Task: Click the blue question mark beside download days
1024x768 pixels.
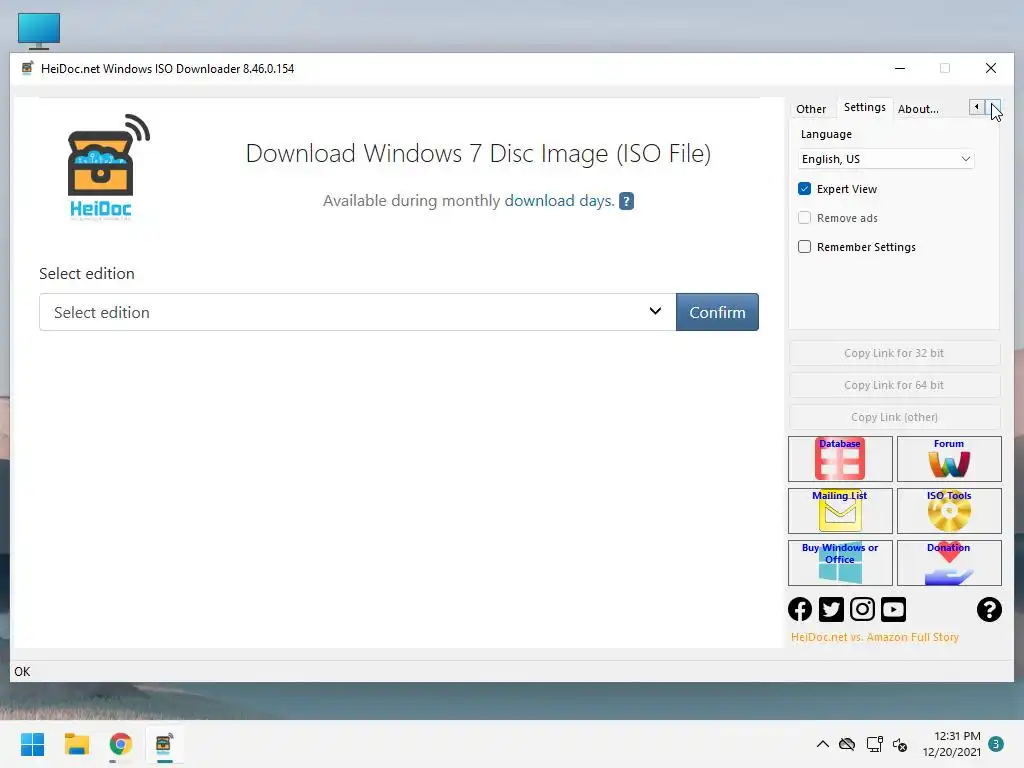Action: point(626,201)
